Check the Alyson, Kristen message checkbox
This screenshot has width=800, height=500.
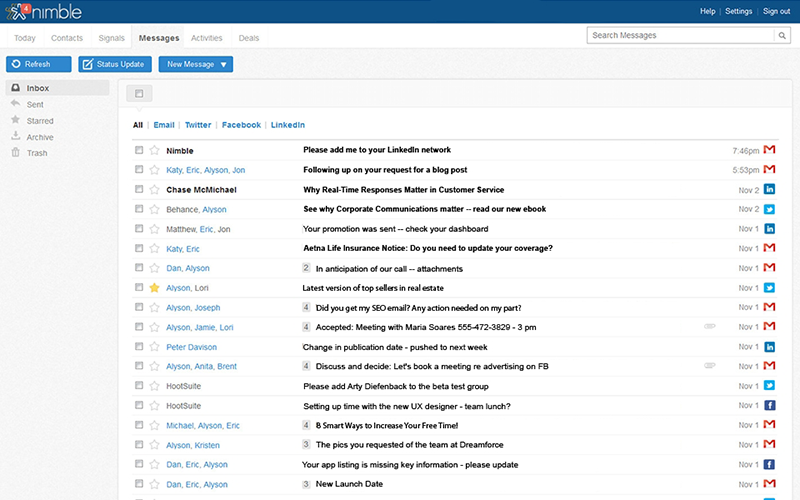(x=139, y=445)
